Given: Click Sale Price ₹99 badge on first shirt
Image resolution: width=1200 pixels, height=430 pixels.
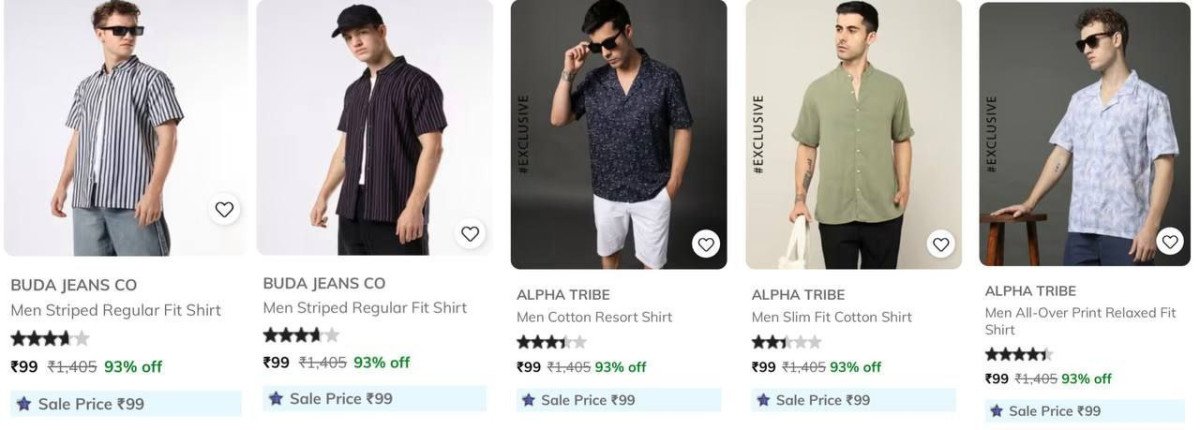Looking at the screenshot, I should 125,404.
